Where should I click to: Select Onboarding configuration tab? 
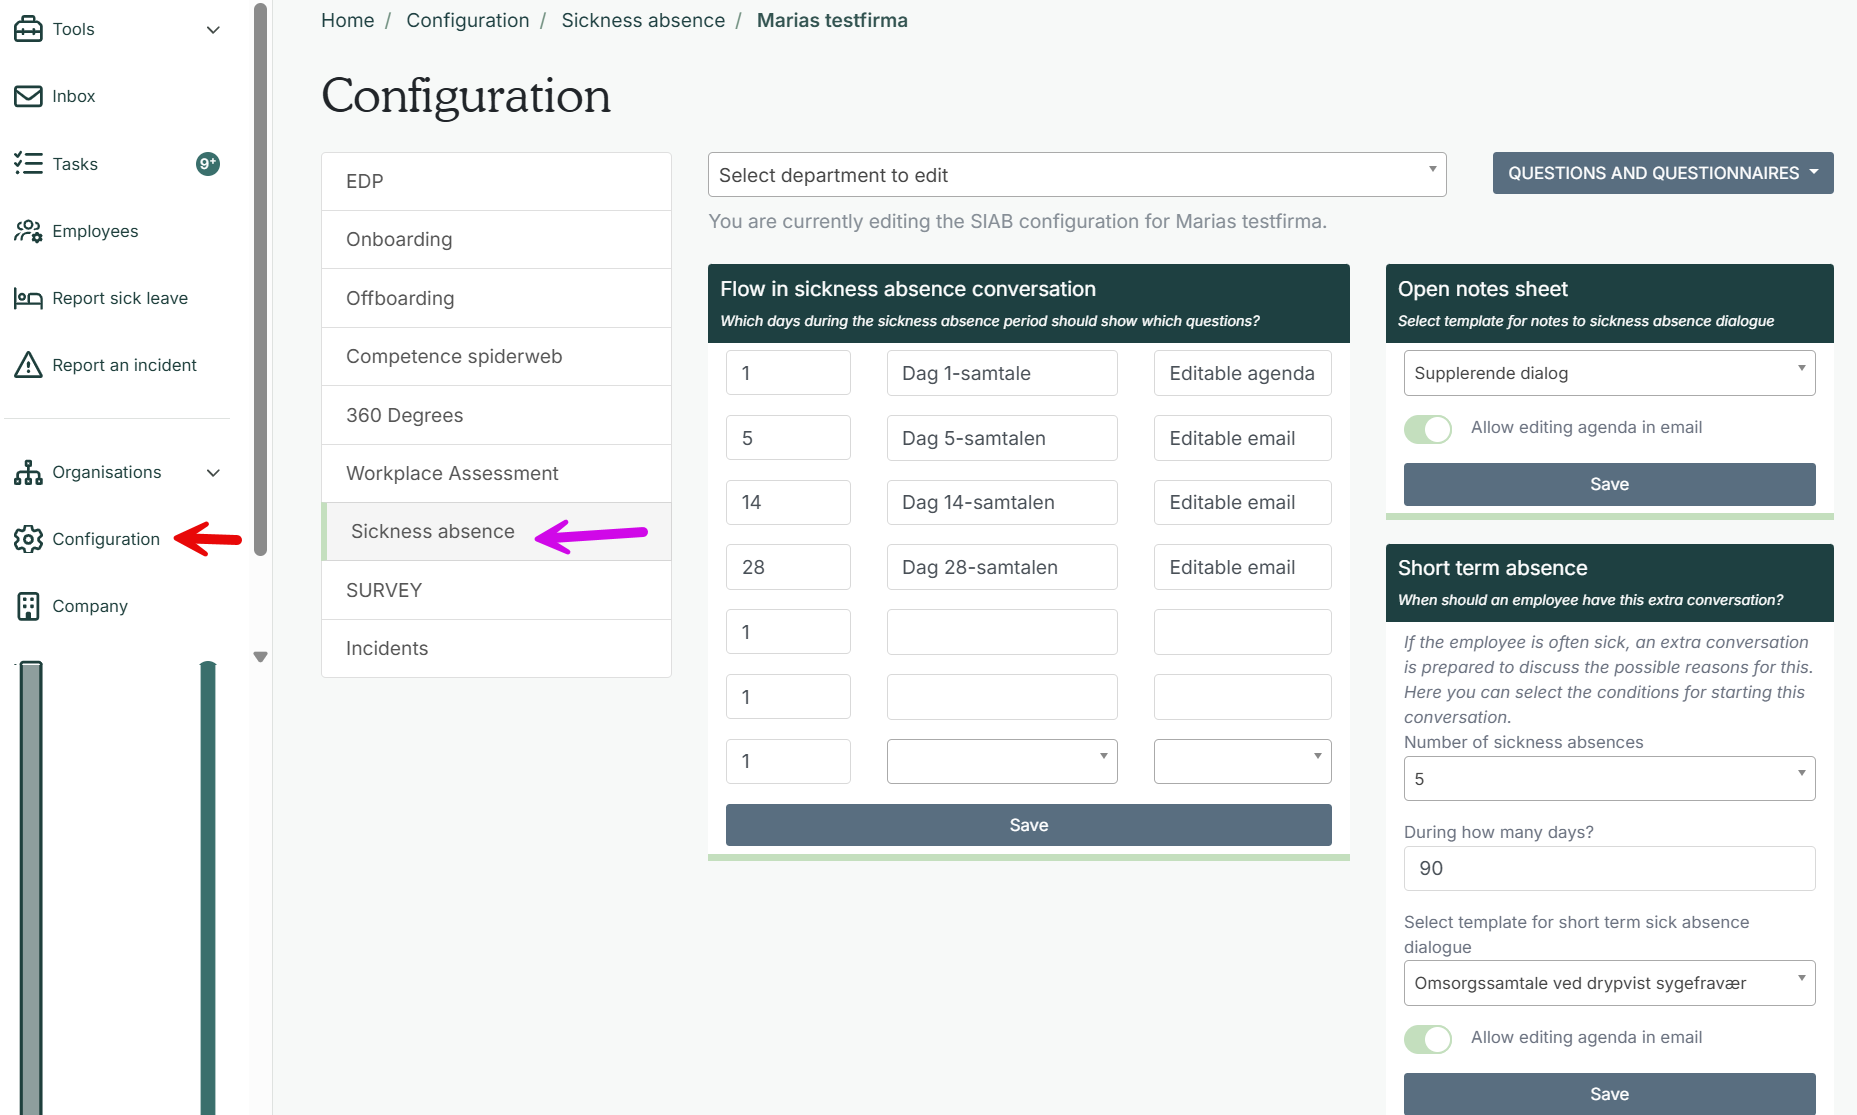point(496,239)
